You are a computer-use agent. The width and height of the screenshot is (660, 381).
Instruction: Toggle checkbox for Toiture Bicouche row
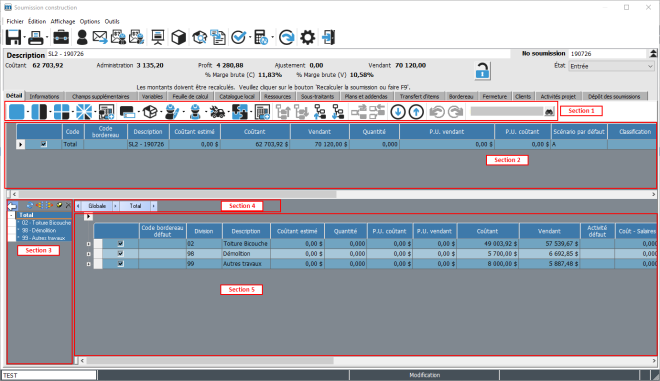click(x=121, y=243)
